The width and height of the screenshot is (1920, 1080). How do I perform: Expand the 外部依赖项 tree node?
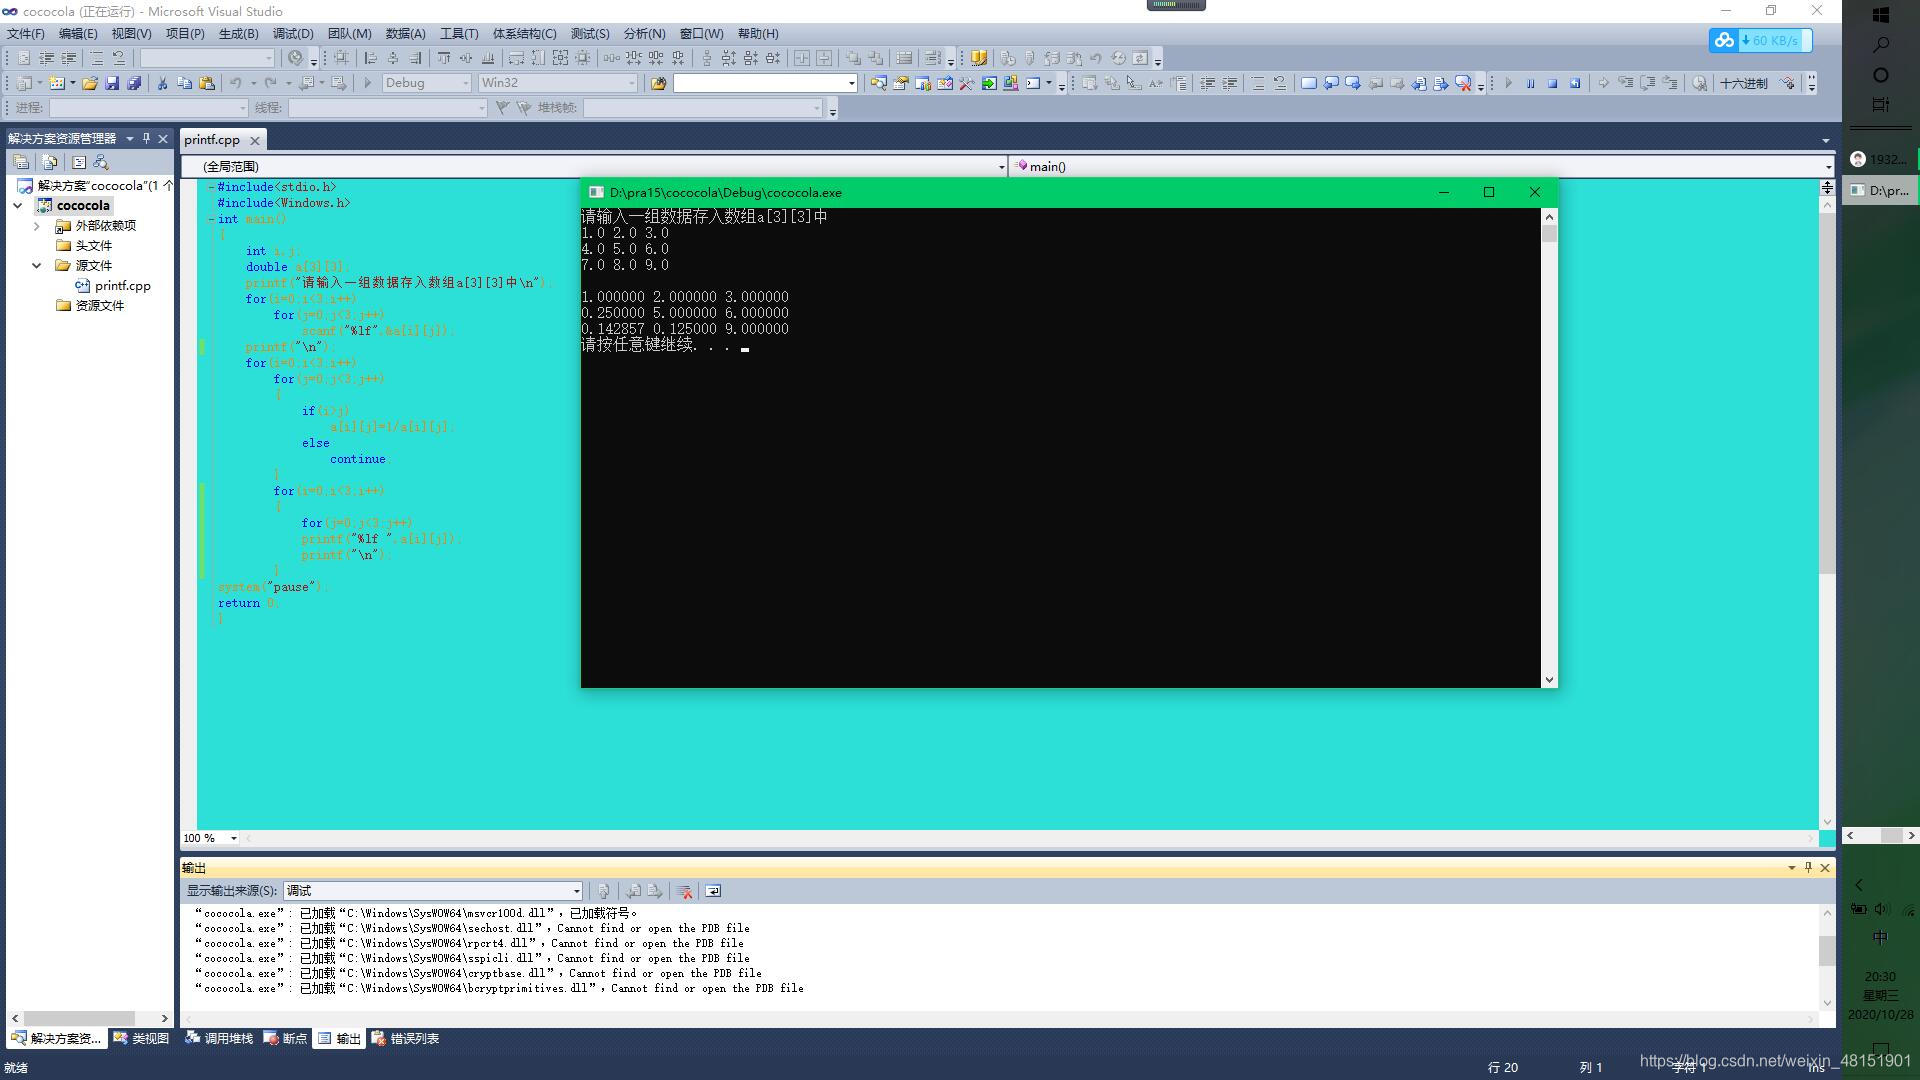(37, 226)
